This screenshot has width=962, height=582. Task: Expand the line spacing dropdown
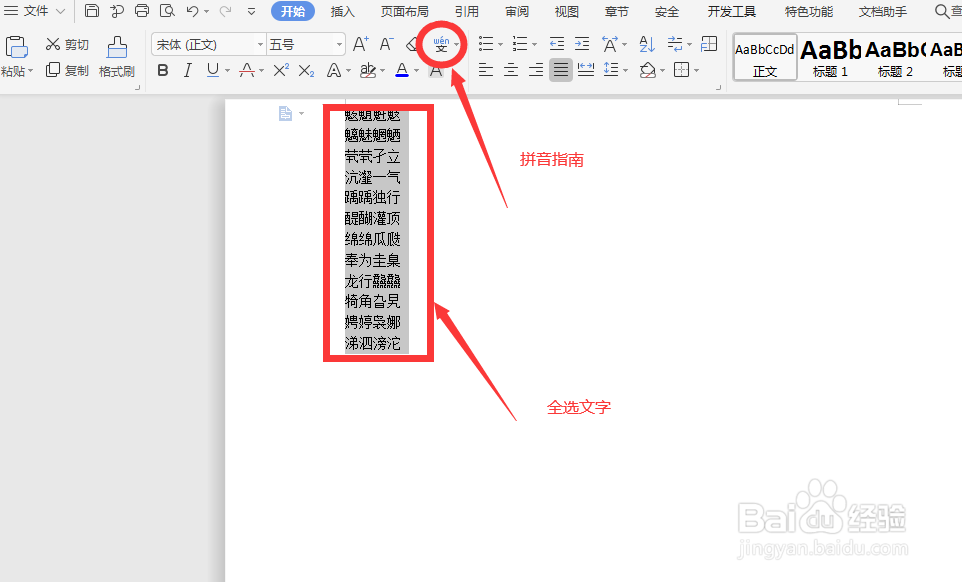coord(625,70)
